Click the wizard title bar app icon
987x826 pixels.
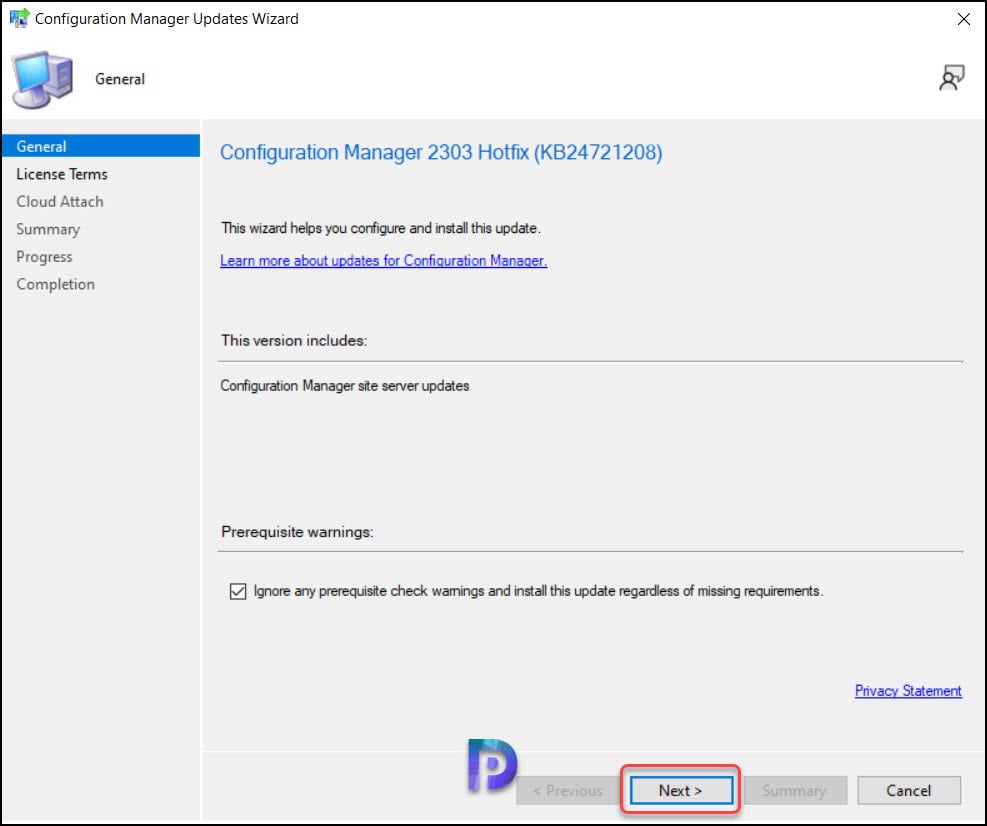(19, 18)
